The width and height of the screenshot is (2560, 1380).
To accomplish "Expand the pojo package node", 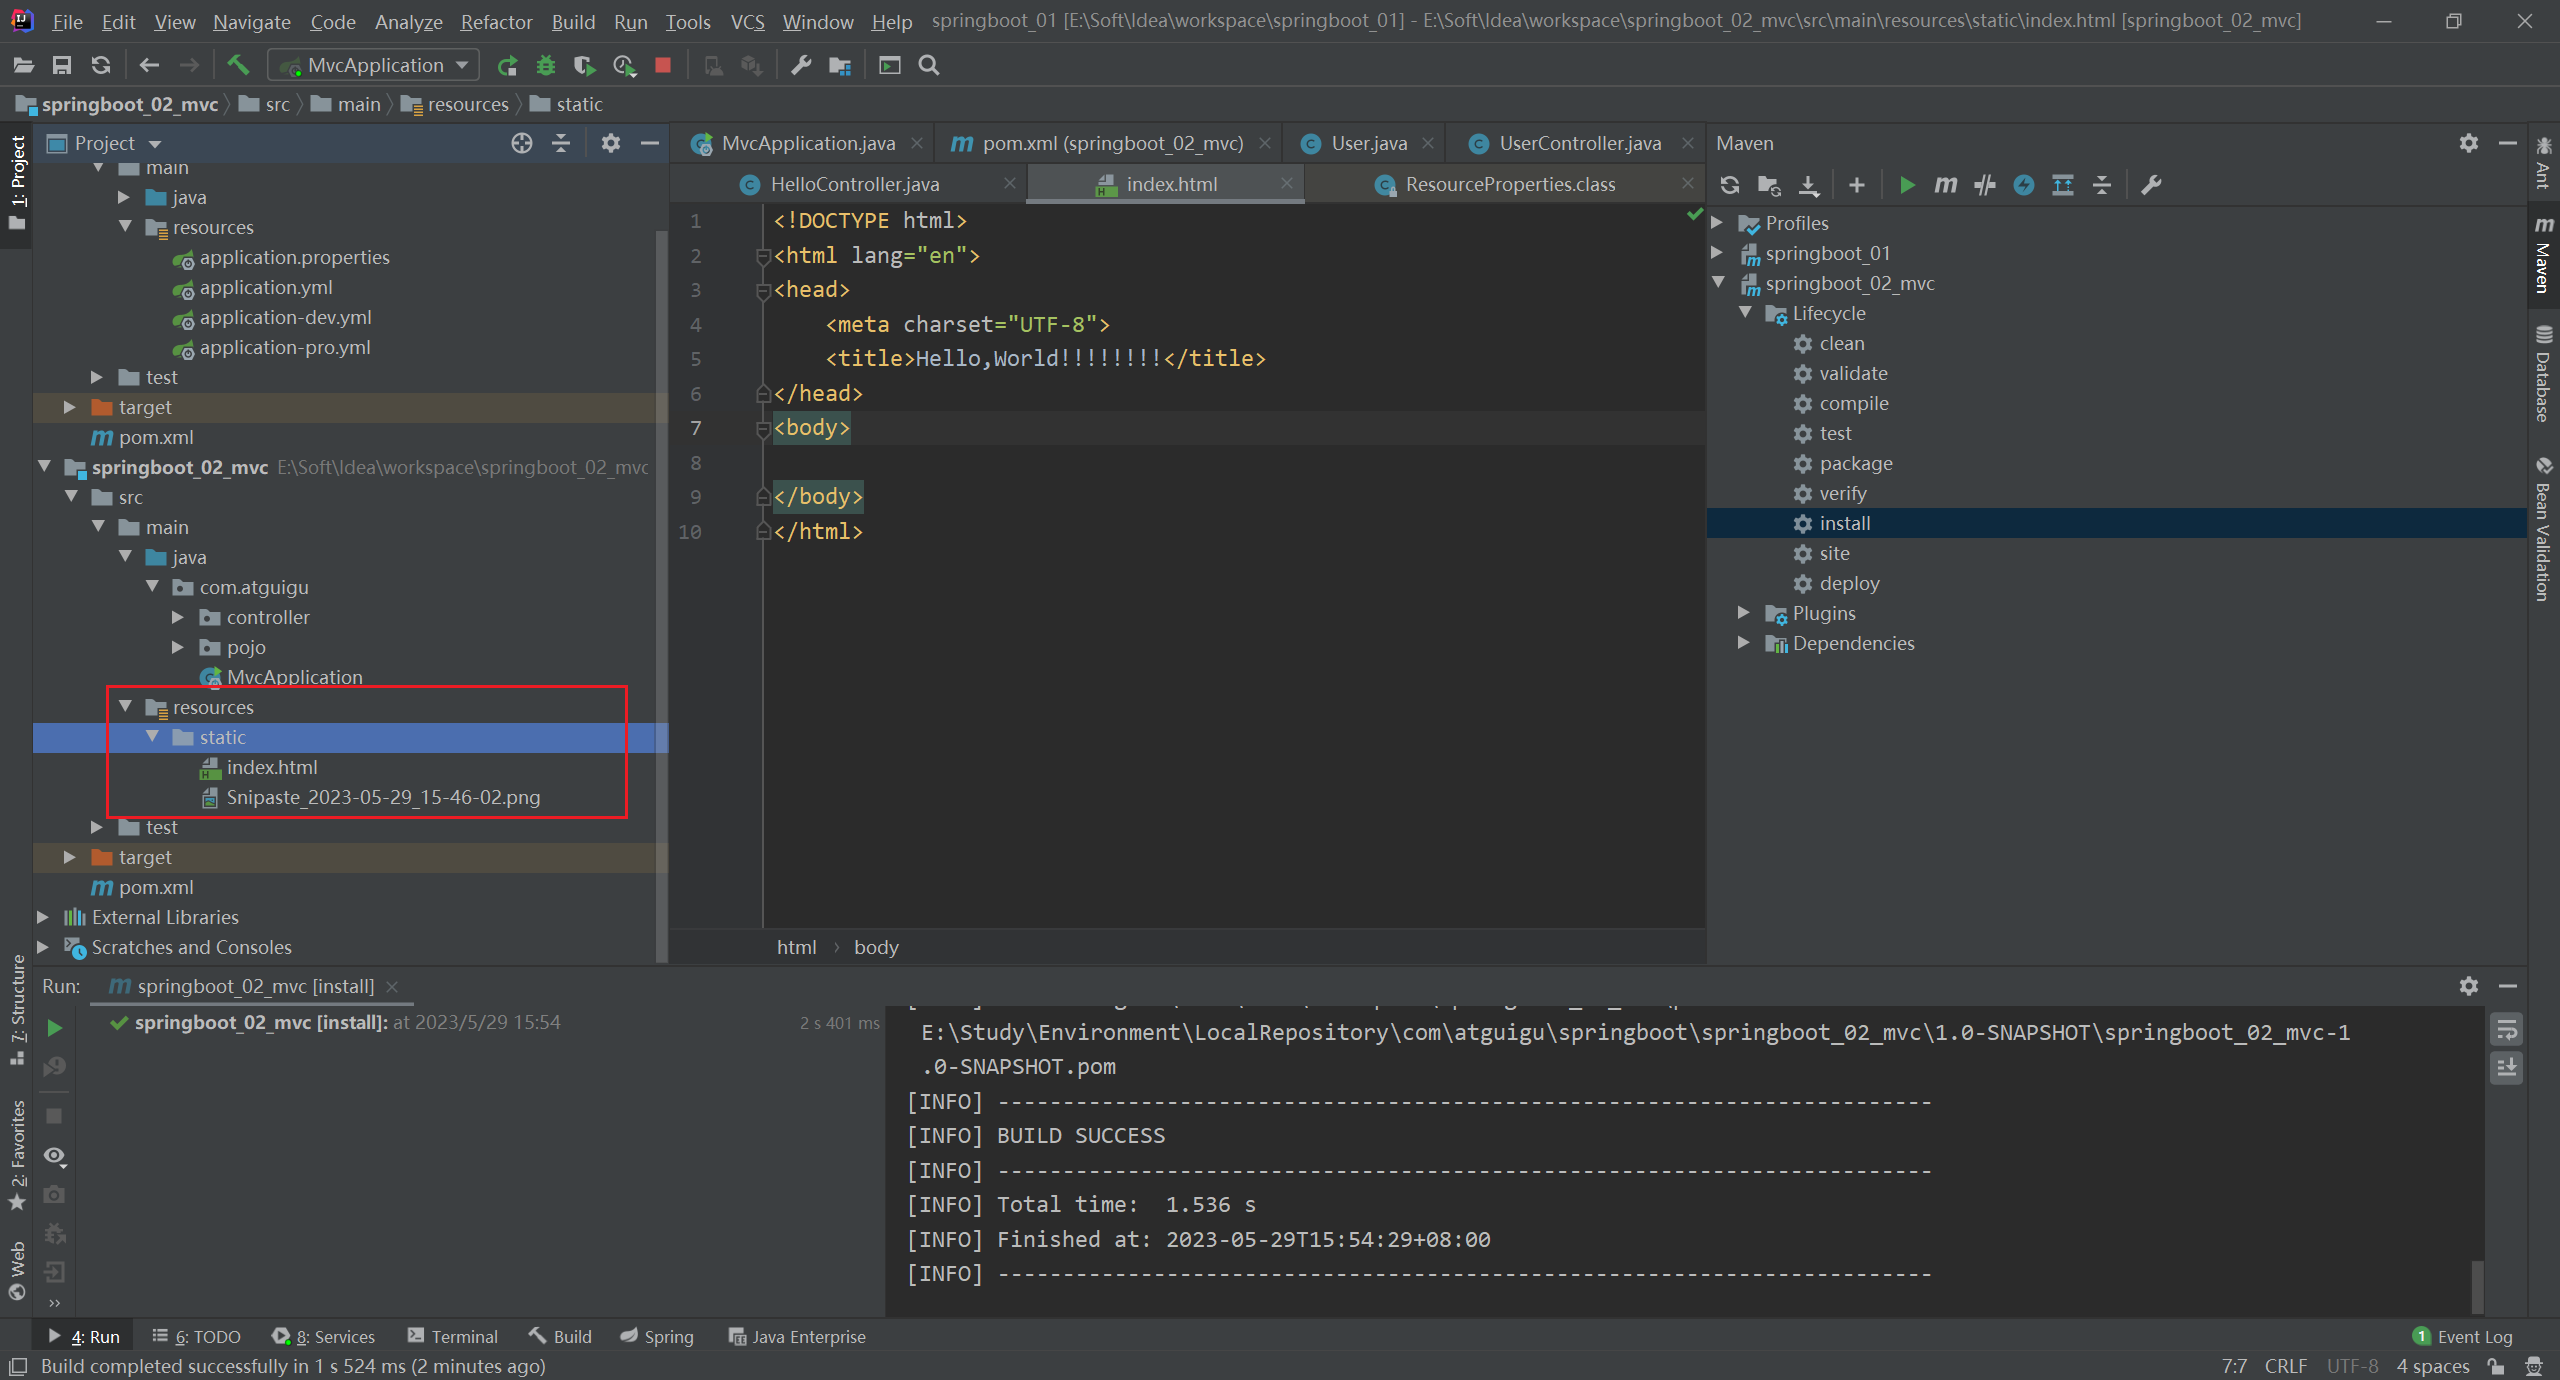I will tap(178, 647).
